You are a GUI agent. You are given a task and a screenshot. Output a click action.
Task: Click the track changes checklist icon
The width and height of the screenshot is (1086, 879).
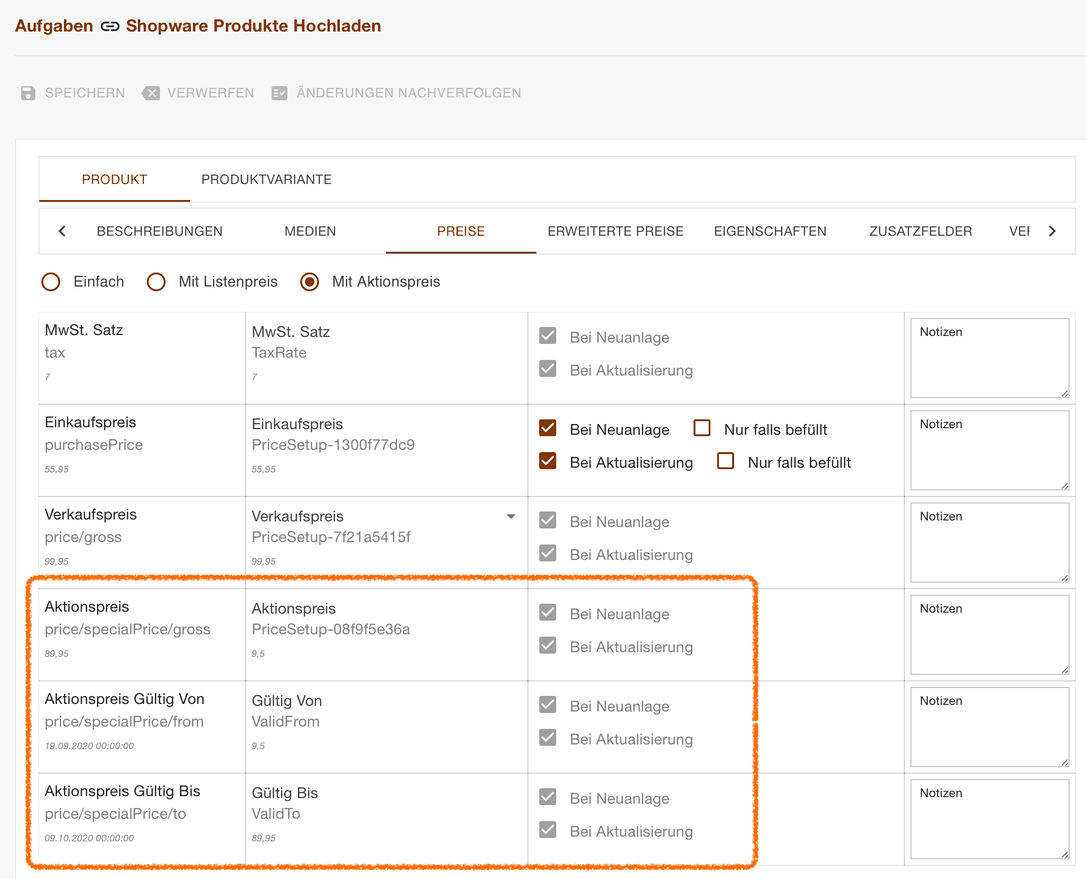coord(279,93)
